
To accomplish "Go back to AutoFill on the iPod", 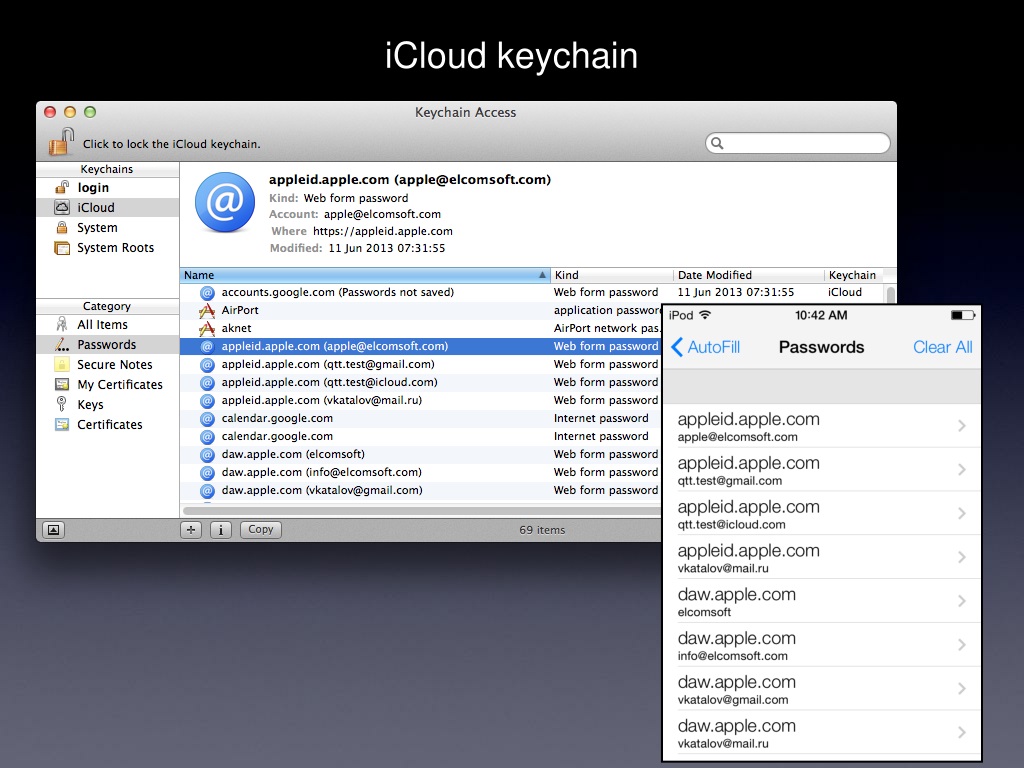I will 705,347.
